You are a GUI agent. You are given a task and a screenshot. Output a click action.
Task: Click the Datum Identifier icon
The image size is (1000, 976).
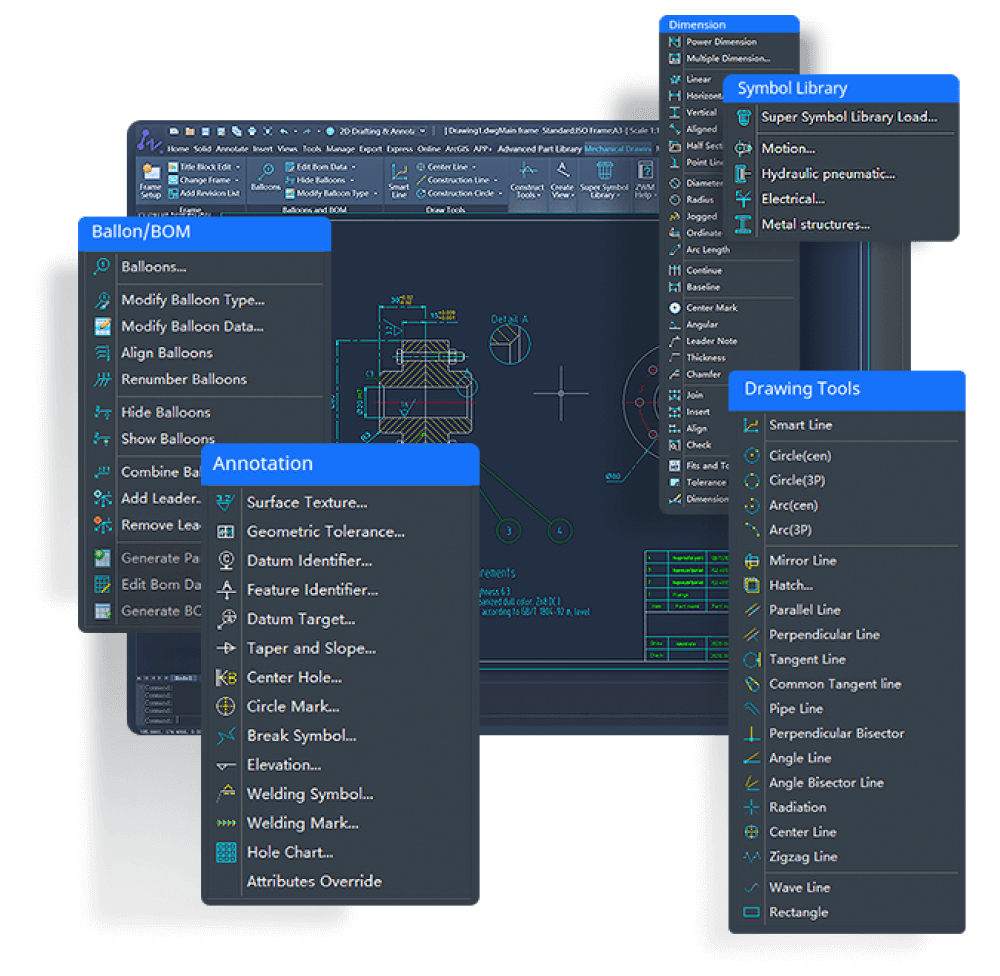coord(226,561)
